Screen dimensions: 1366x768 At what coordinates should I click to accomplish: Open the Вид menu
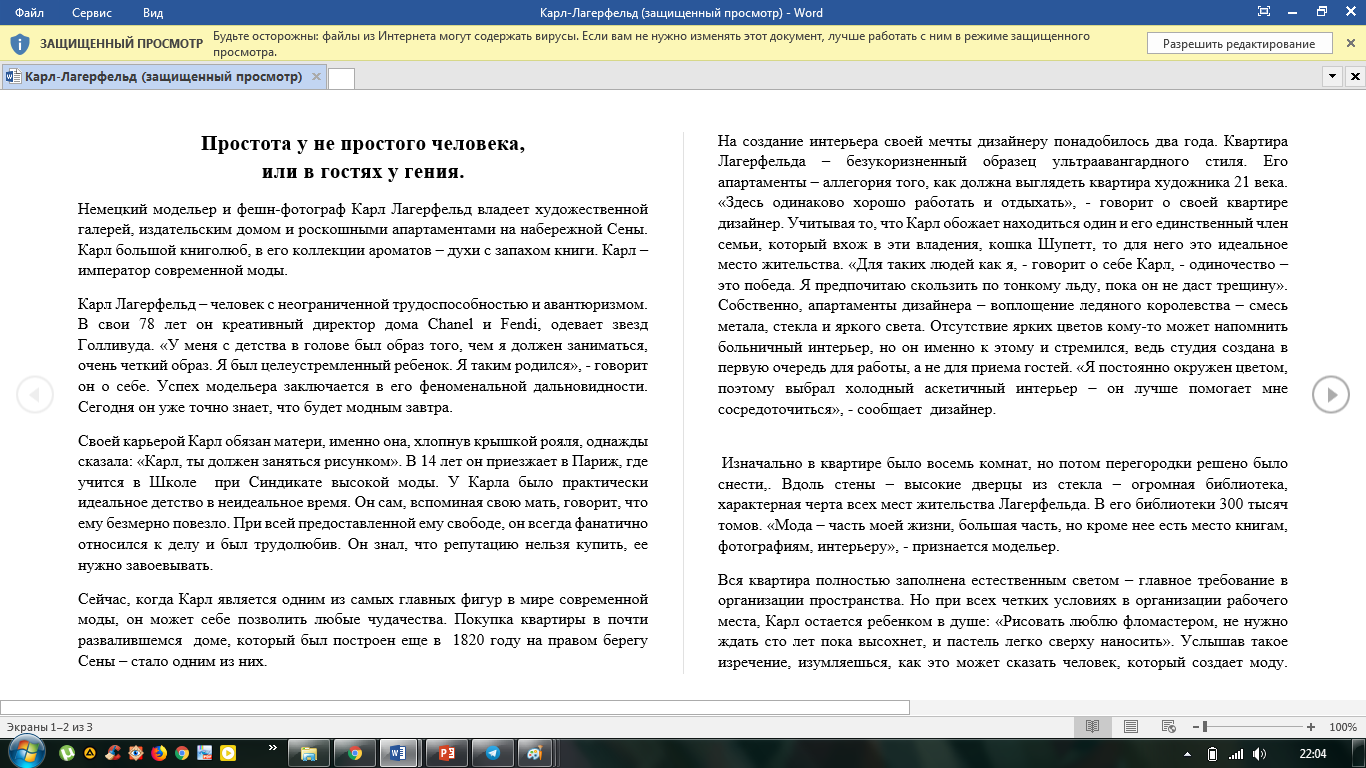coord(153,13)
